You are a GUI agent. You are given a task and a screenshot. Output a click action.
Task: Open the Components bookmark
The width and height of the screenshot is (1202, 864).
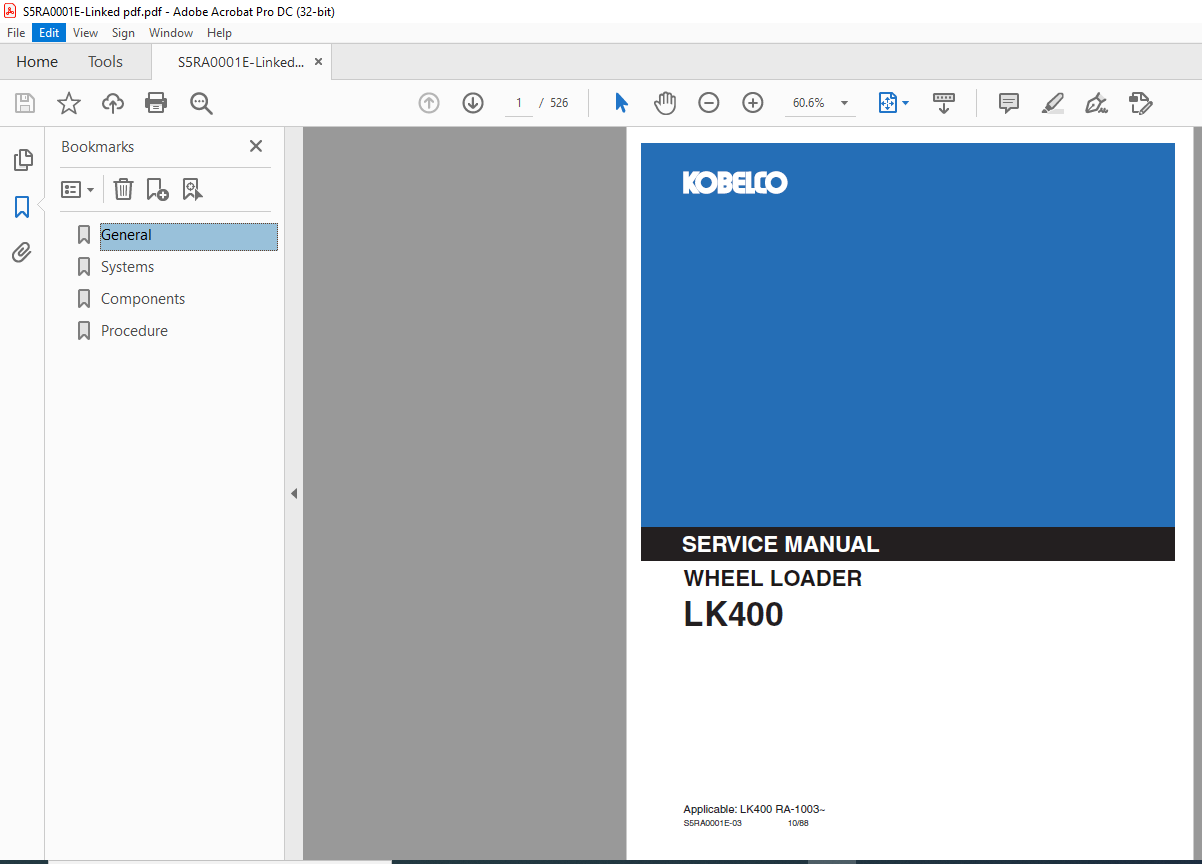pyautogui.click(x=143, y=299)
